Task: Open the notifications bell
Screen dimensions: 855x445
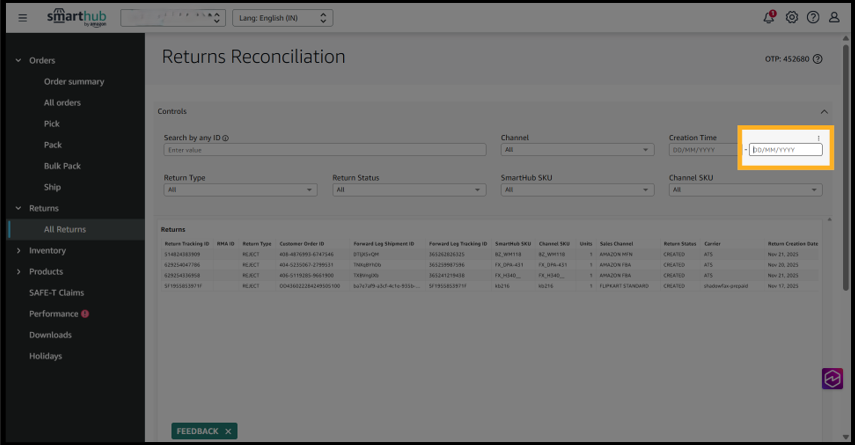Action: (x=769, y=18)
